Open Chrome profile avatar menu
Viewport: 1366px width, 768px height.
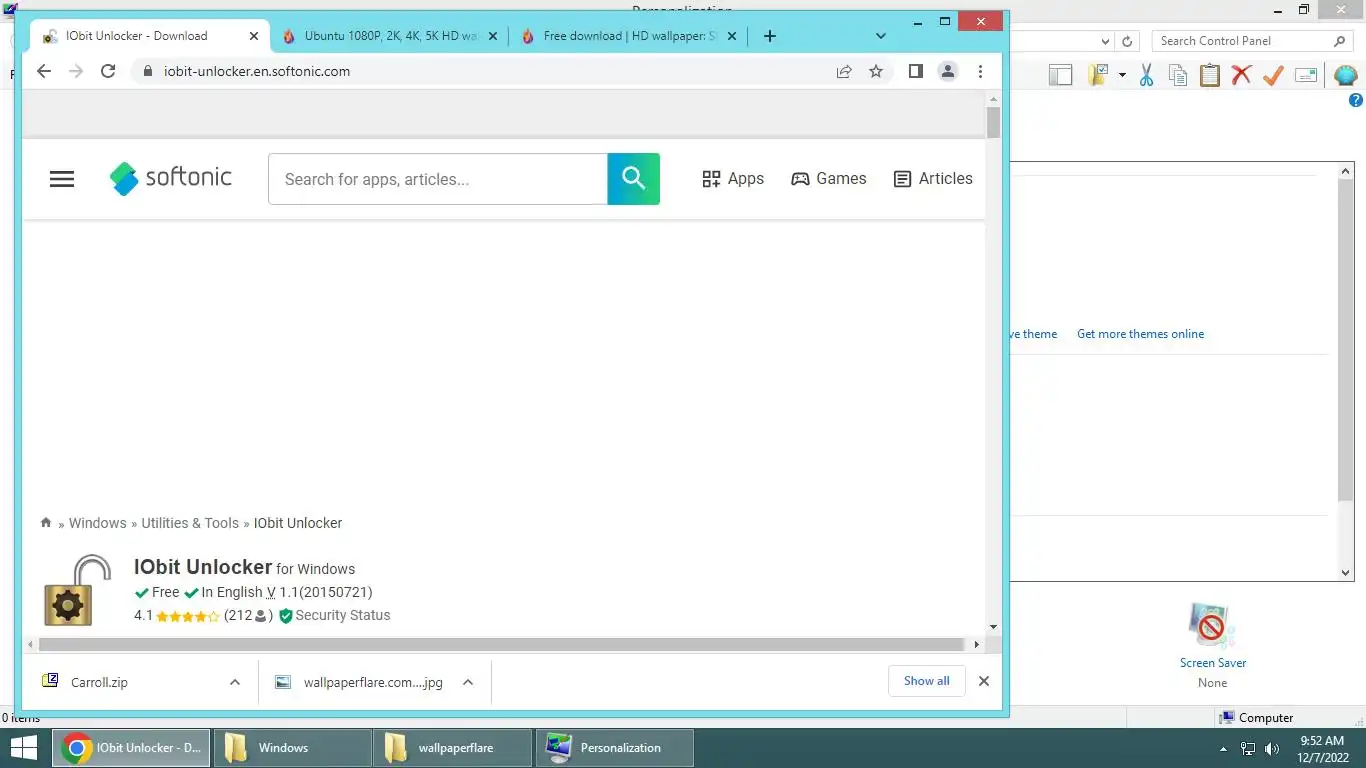pyautogui.click(x=948, y=71)
